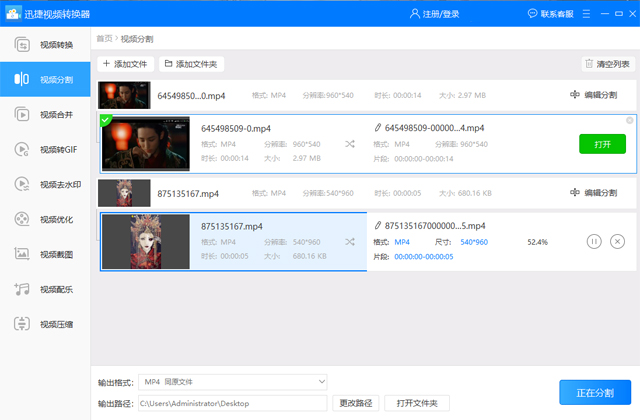Click 编辑分割 for 875135167.mp4 row

tap(594, 193)
